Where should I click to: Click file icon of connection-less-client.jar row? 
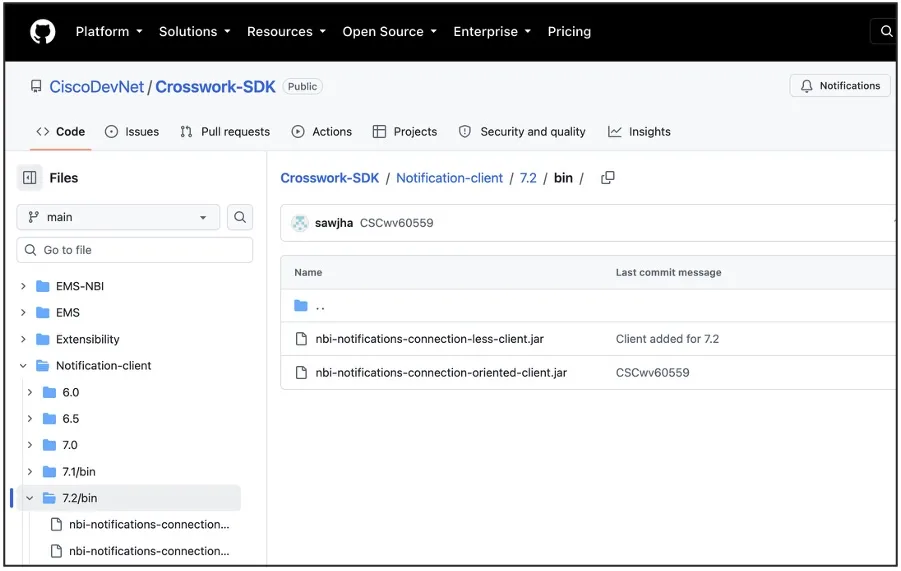pyautogui.click(x=301, y=339)
